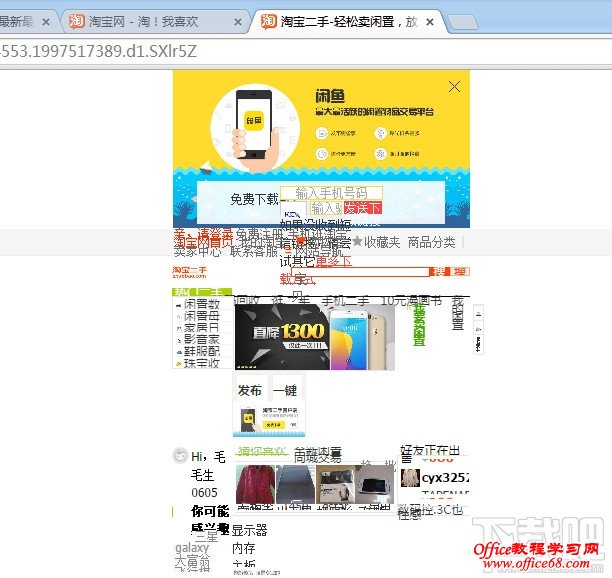The height and width of the screenshot is (578, 612).
Task: Click the bottom icon in floating sidebar
Action: click(479, 344)
